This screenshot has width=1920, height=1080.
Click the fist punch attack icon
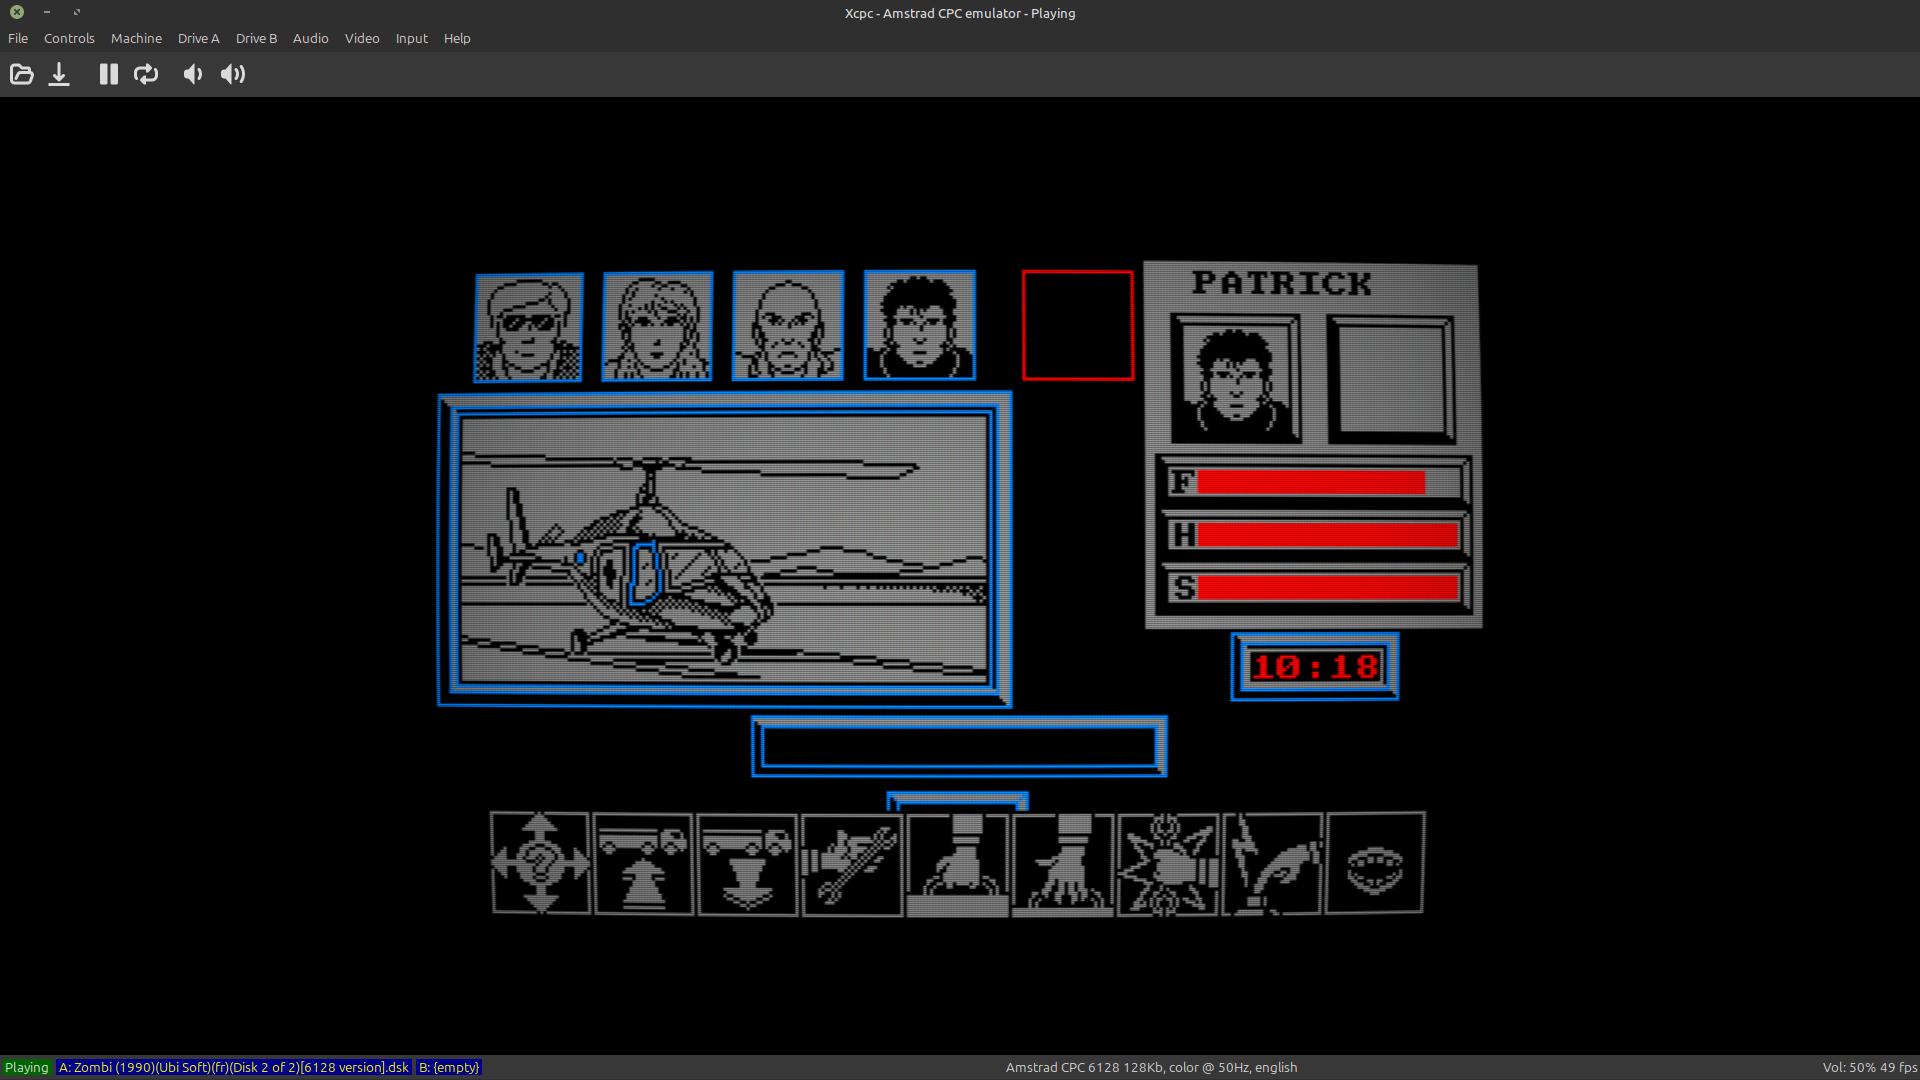point(1167,863)
